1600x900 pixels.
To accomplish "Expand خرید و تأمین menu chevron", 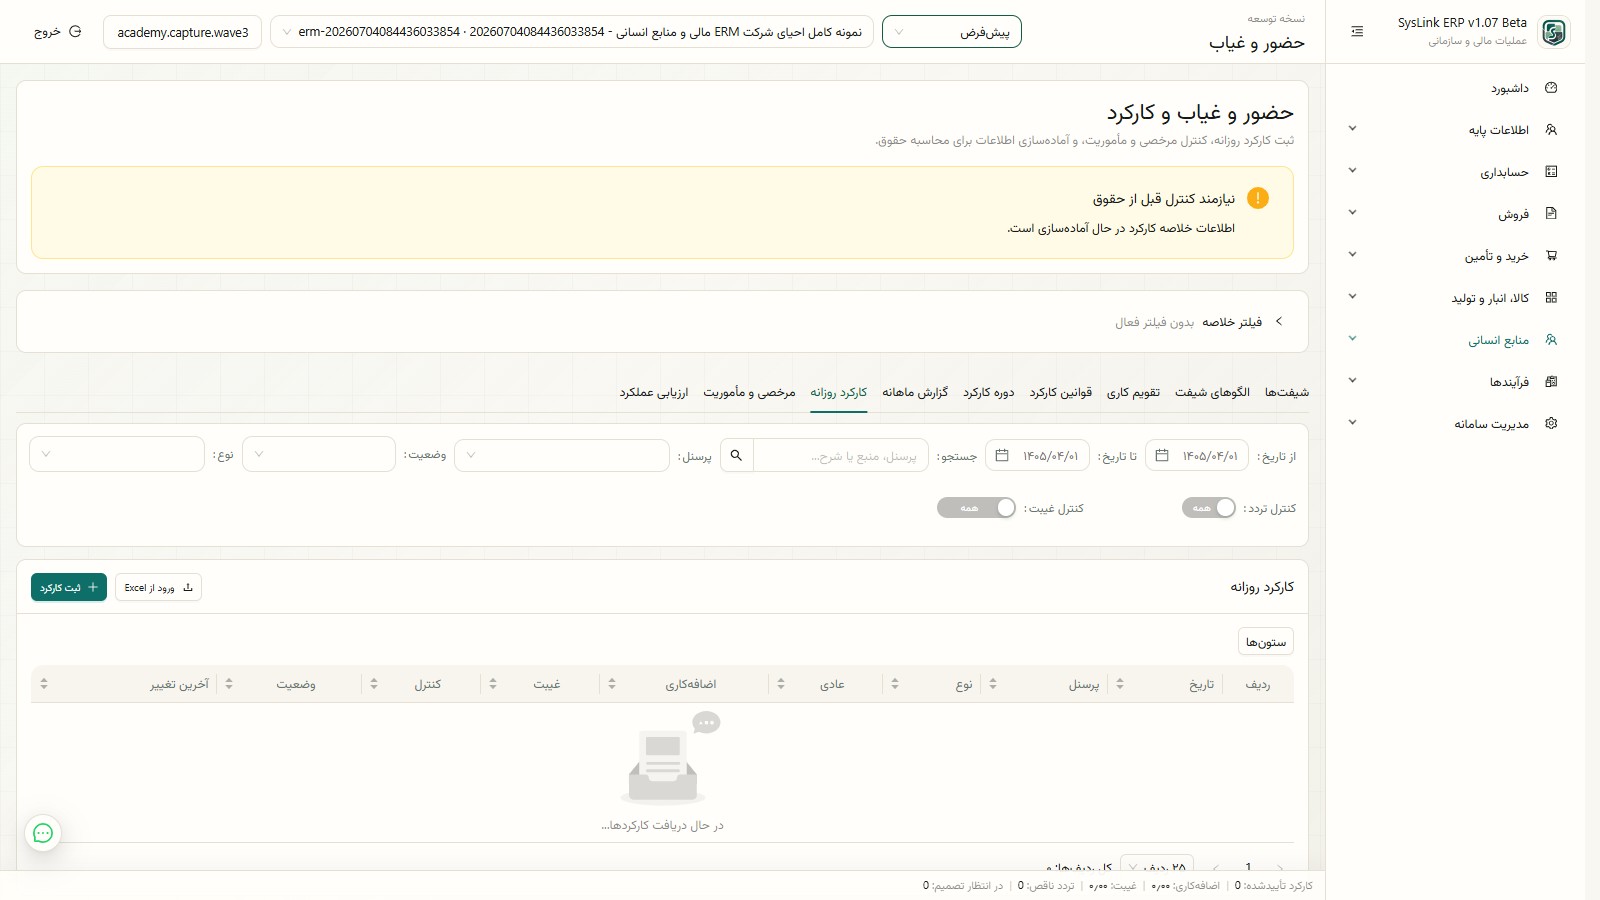I will click(1352, 255).
